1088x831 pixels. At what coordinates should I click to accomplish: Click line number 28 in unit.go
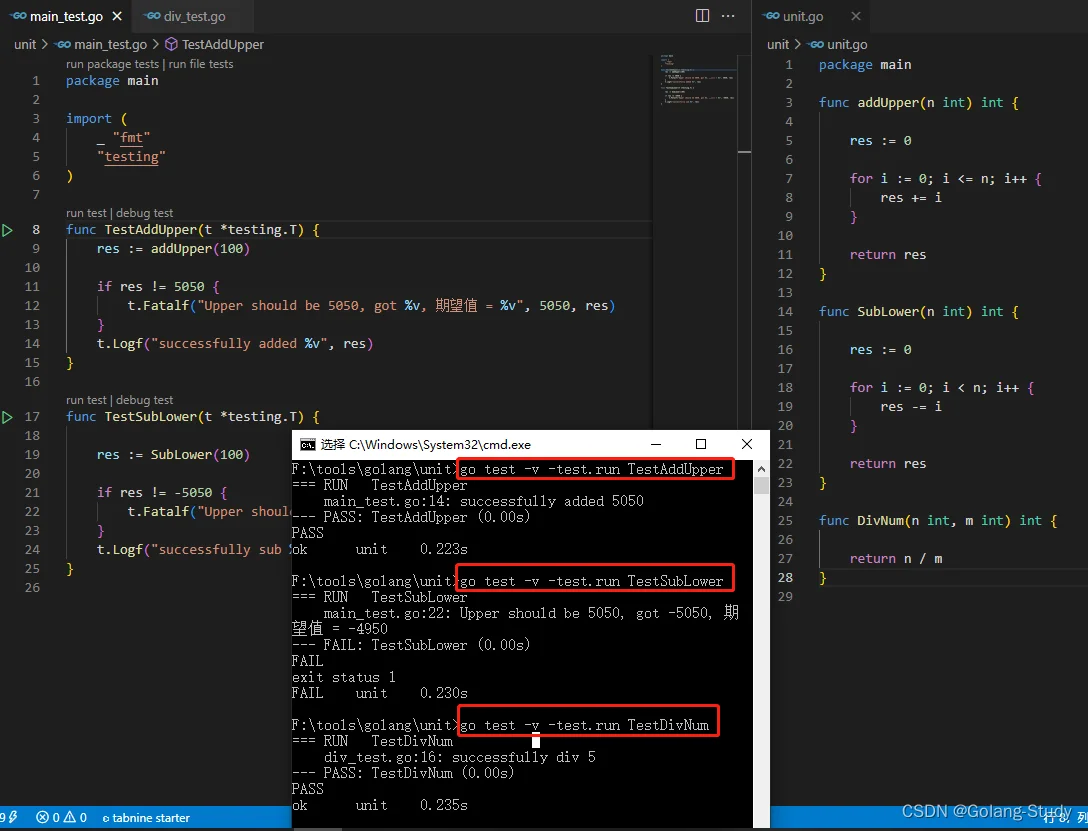pyautogui.click(x=785, y=578)
